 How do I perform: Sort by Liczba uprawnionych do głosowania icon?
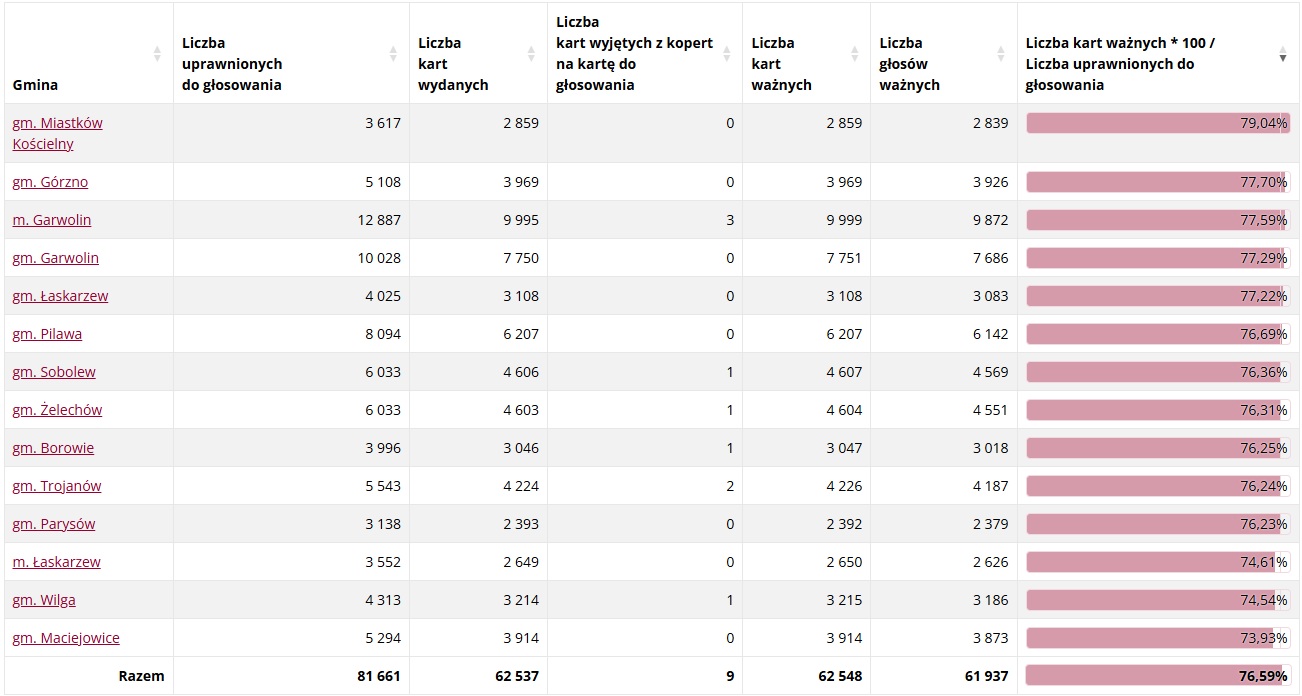[393, 54]
